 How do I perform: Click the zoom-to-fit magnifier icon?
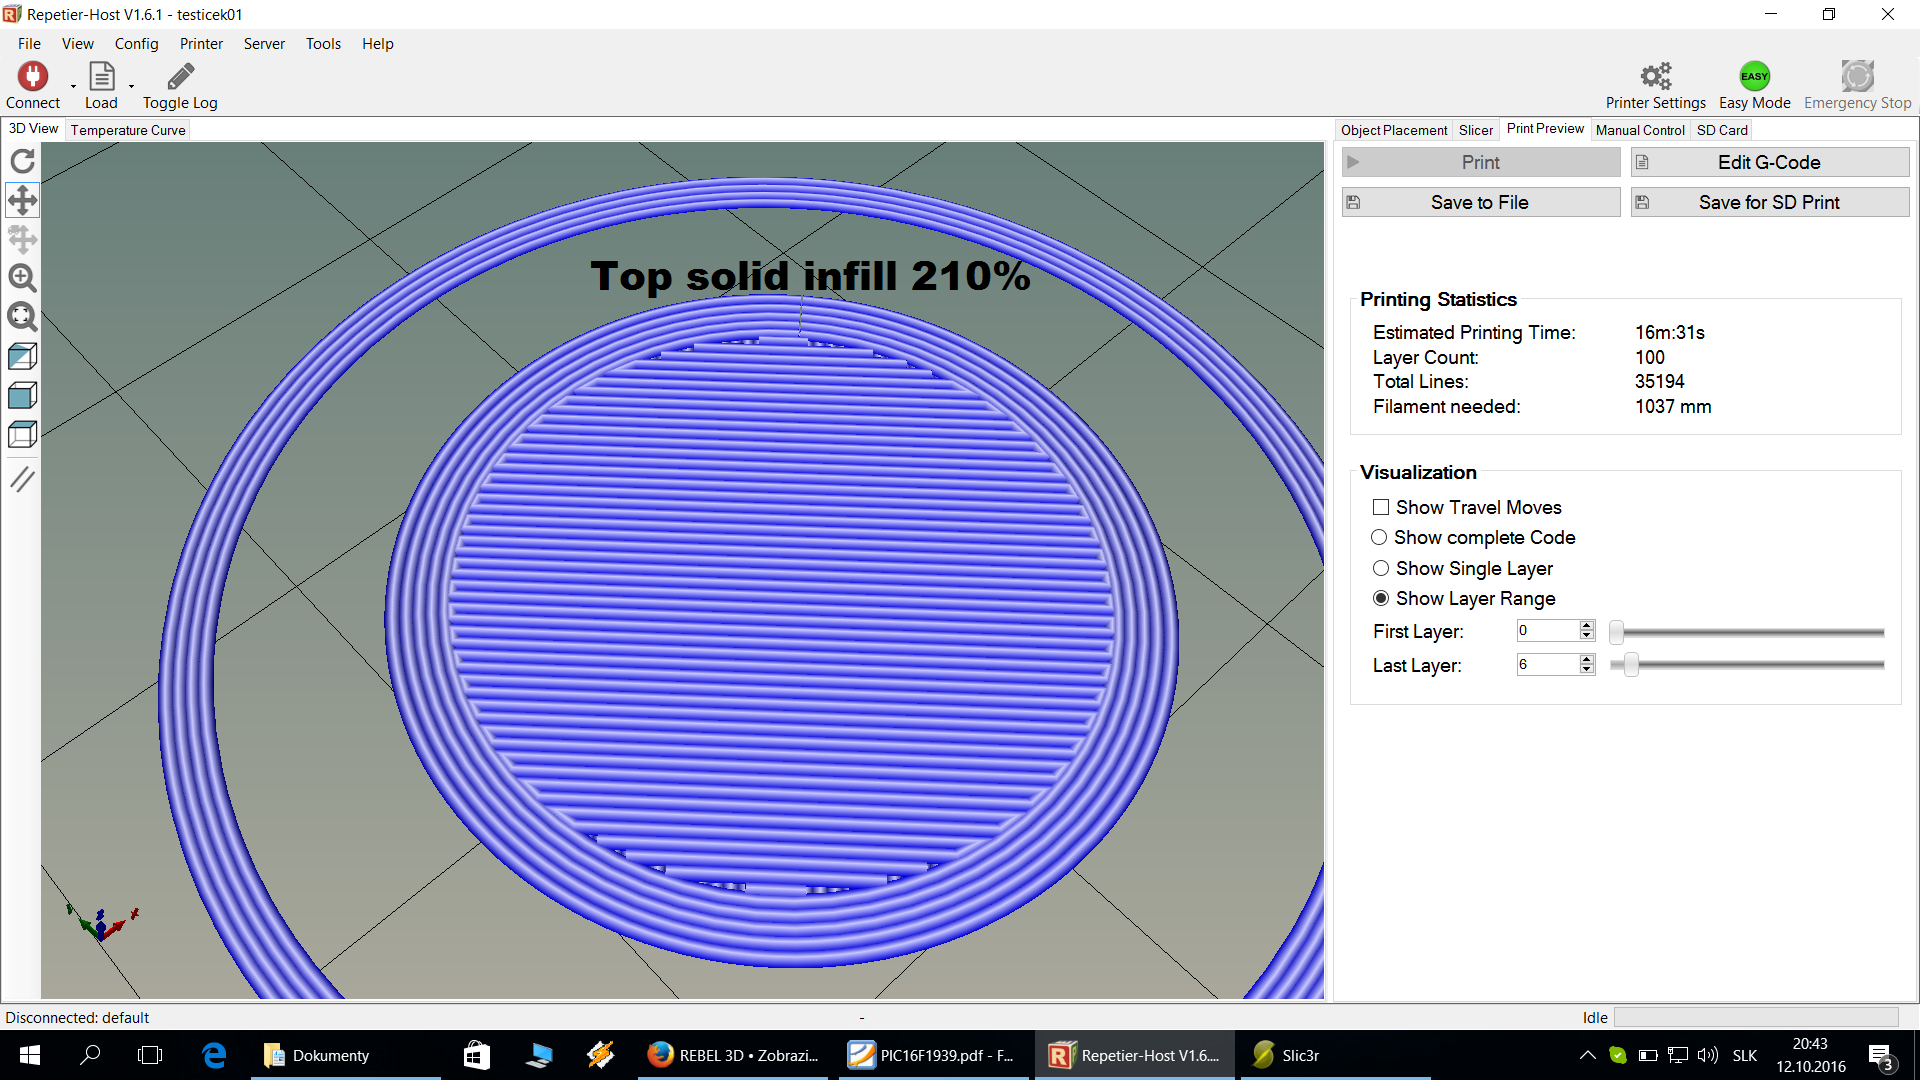tap(22, 317)
